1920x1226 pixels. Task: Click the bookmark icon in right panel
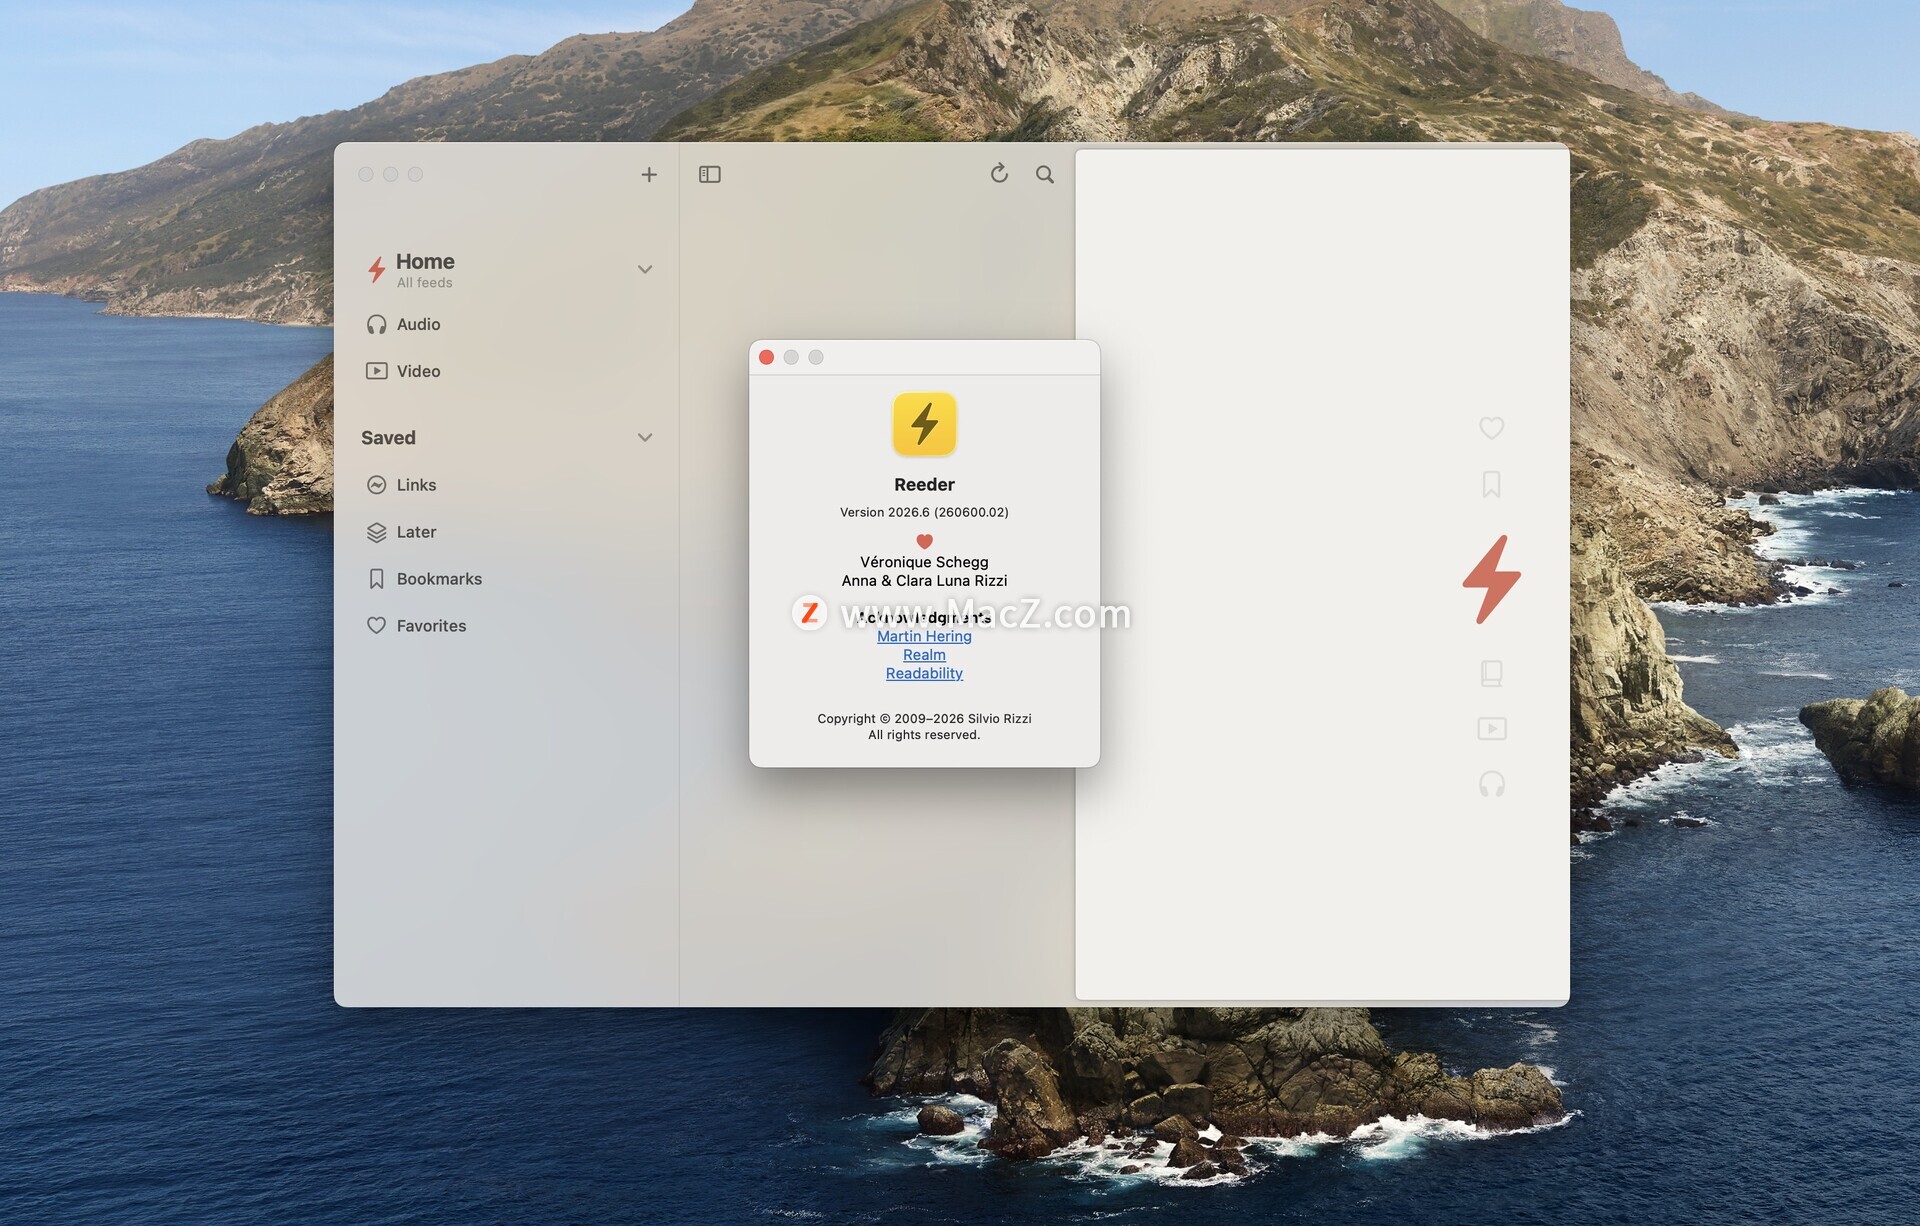coord(1491,485)
